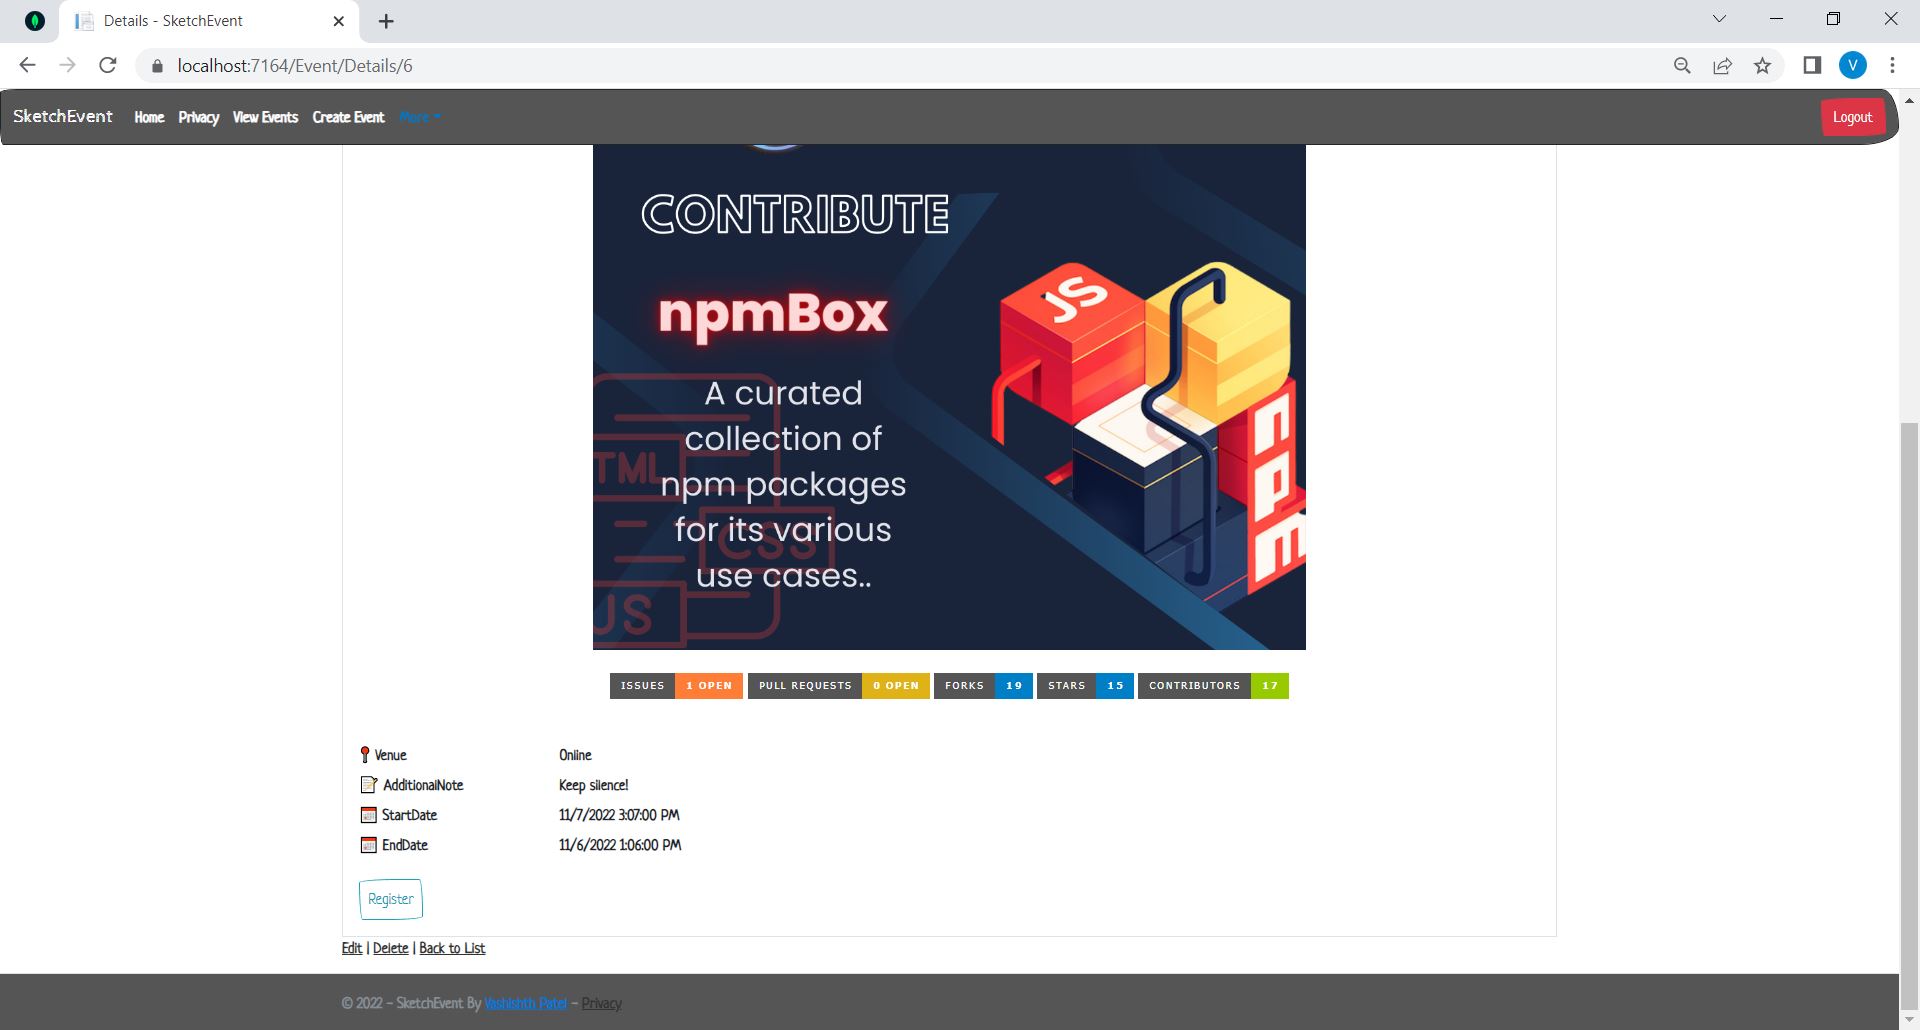The image size is (1920, 1030).
Task: Go back using browser back arrow
Action: tap(27, 65)
